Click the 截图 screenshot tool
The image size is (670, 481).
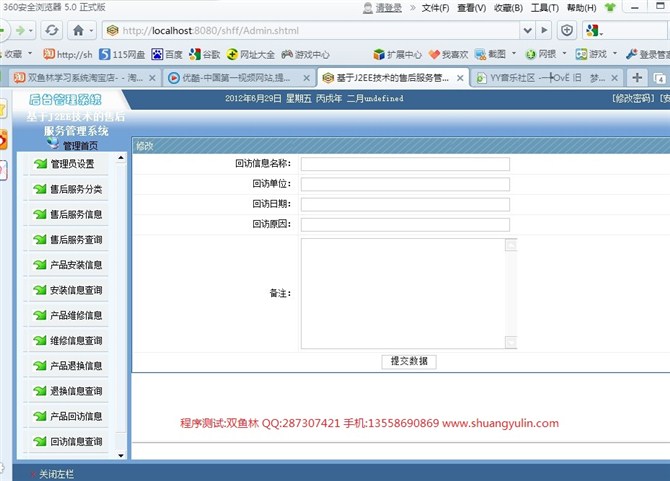click(x=491, y=54)
